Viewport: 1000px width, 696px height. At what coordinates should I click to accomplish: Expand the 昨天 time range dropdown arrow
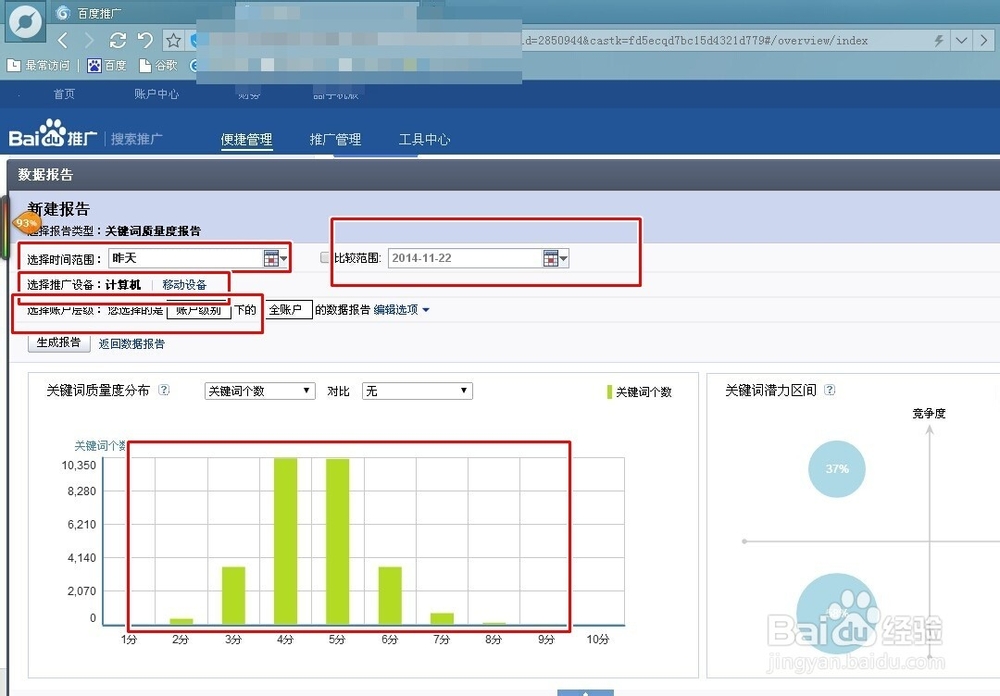[x=284, y=258]
